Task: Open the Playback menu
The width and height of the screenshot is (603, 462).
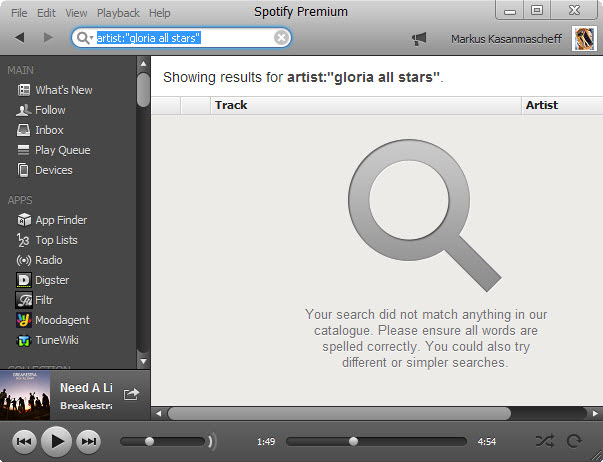Action: pos(118,13)
